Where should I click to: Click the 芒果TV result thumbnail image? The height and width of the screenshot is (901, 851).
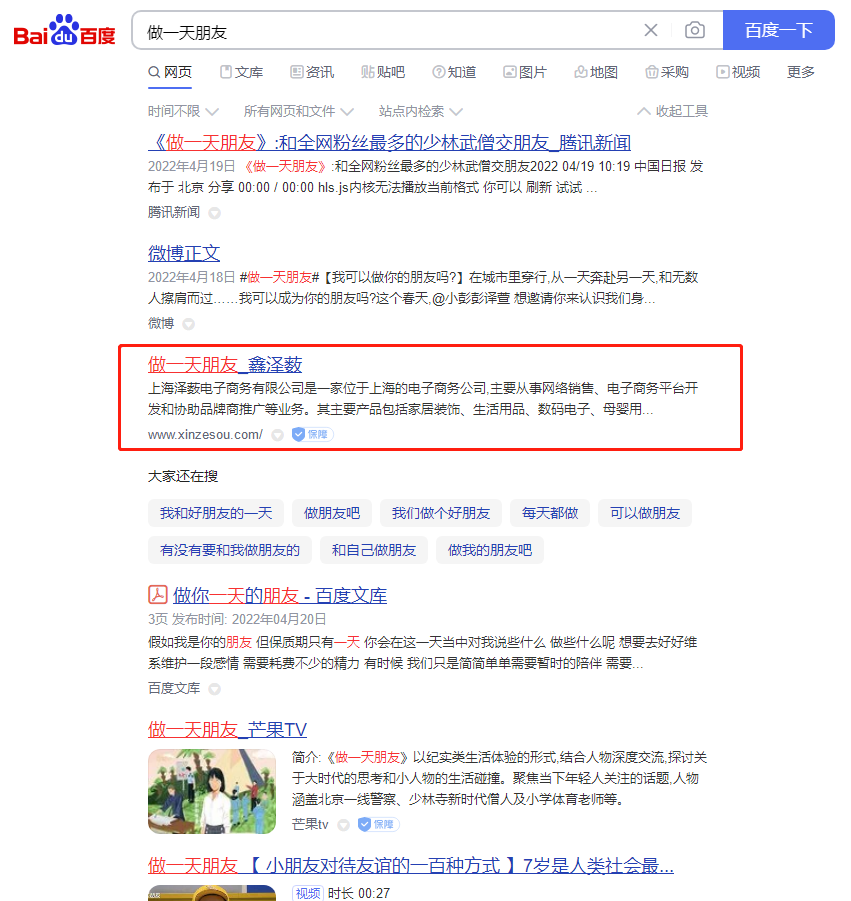[211, 791]
